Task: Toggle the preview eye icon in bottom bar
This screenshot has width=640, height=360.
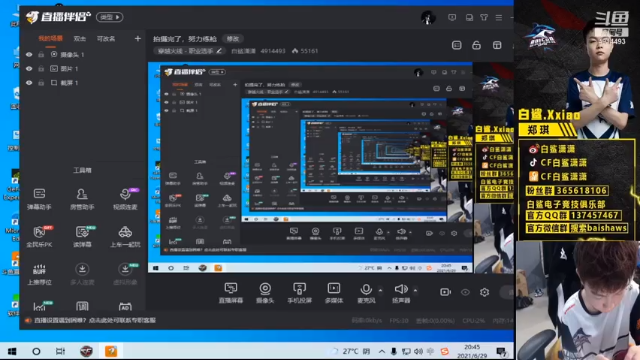Action: (465, 292)
